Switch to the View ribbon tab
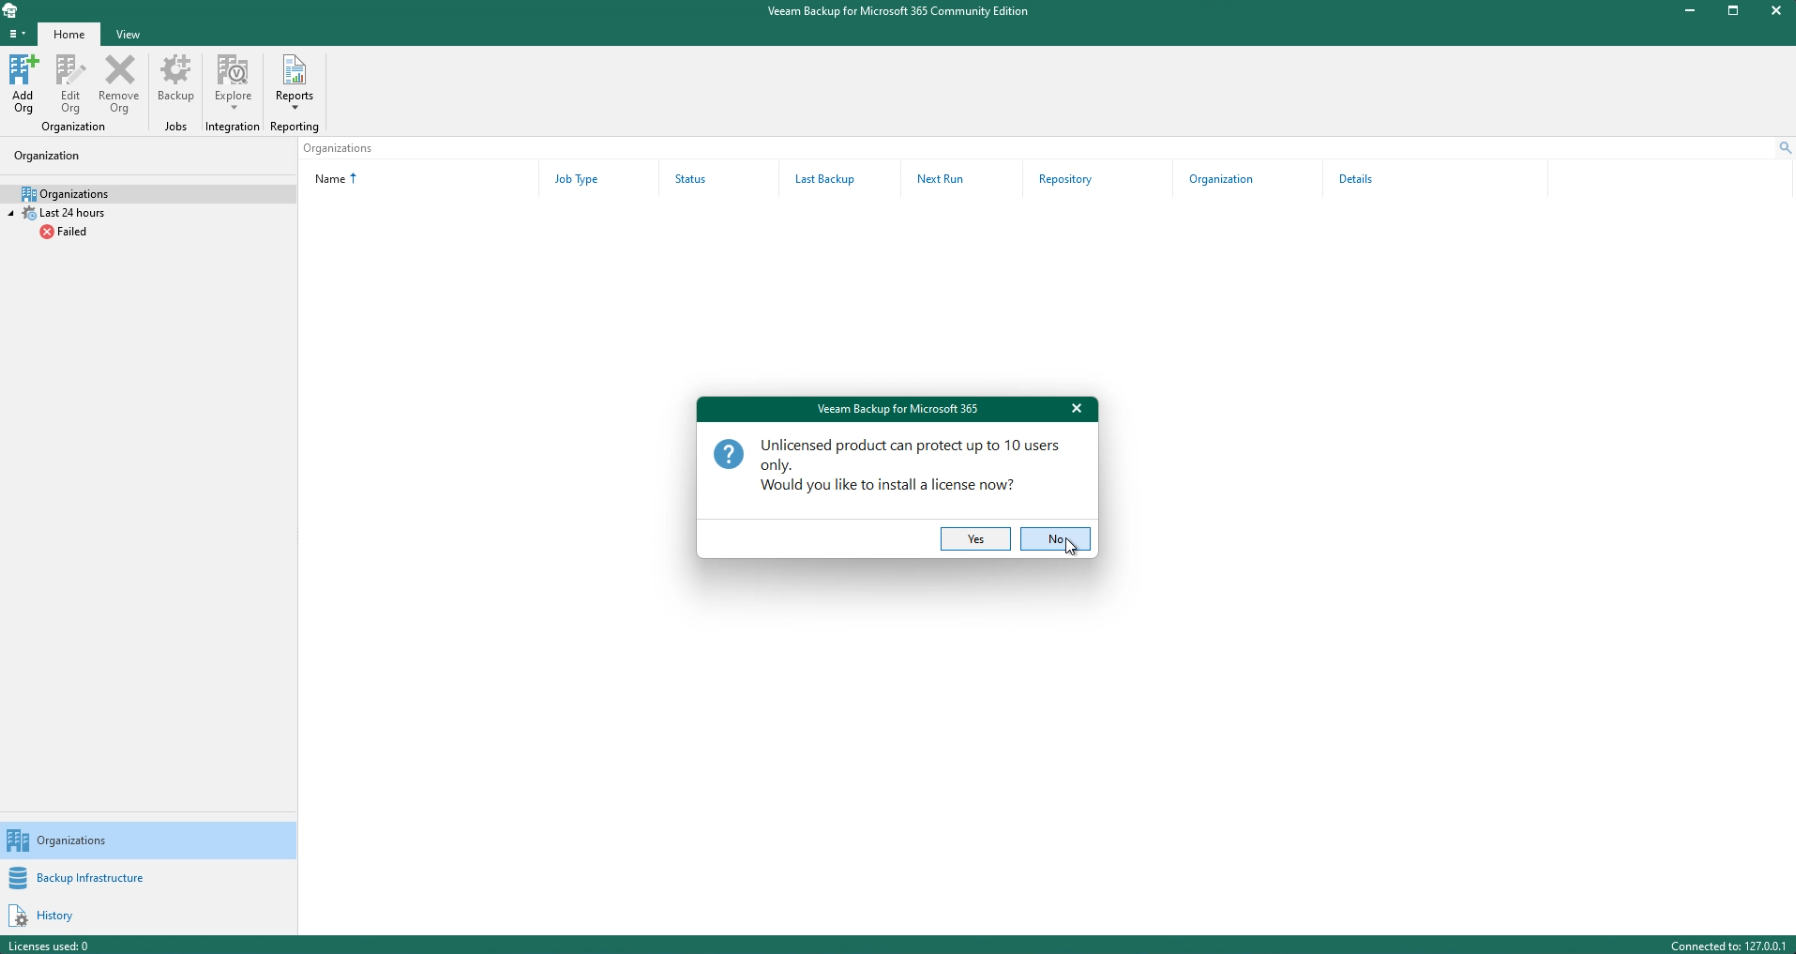 (x=128, y=34)
